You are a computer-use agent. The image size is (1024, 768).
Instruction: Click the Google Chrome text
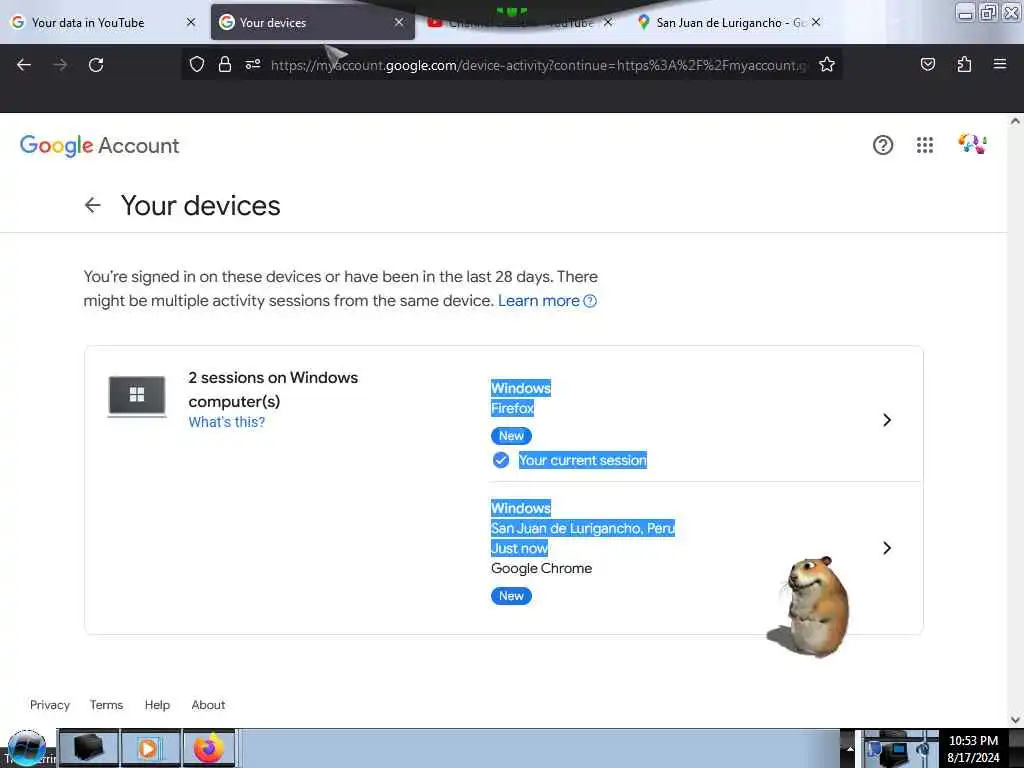pyautogui.click(x=541, y=568)
